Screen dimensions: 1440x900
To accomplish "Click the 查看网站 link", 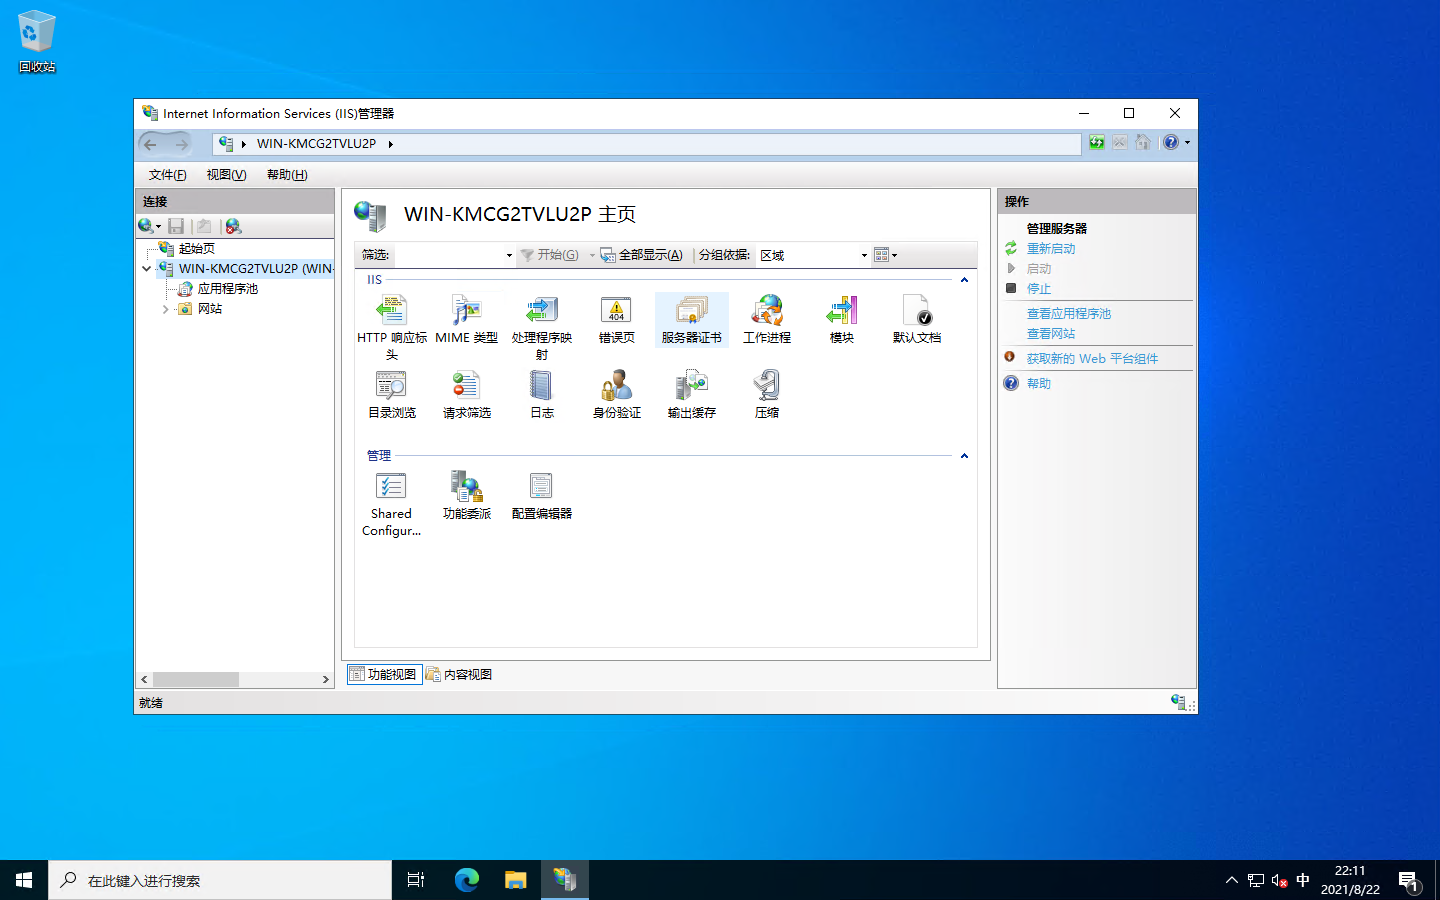I will tap(1051, 334).
